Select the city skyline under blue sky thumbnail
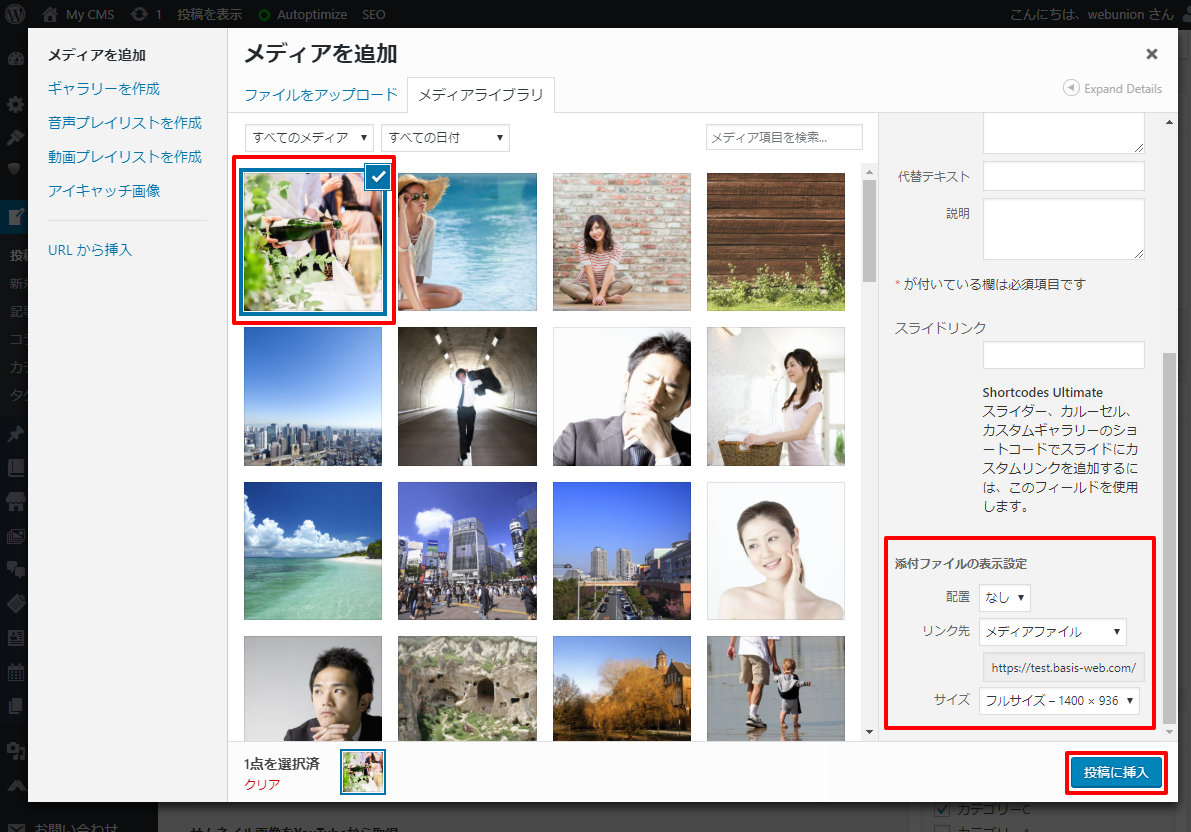1191x832 pixels. click(x=313, y=396)
